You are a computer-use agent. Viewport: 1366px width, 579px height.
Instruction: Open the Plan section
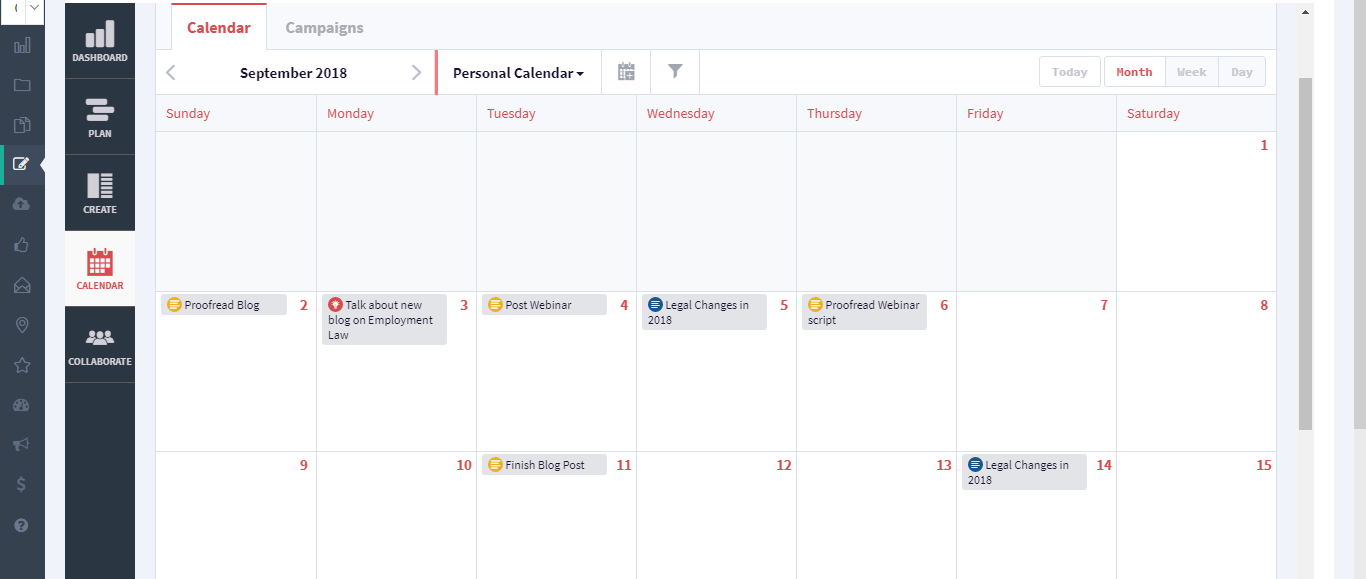coord(100,117)
